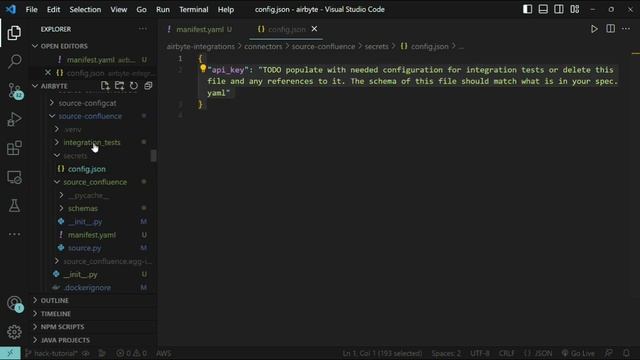The image size is (640, 360).
Task: Change the CRLF end of line sequence
Action: coord(507,353)
